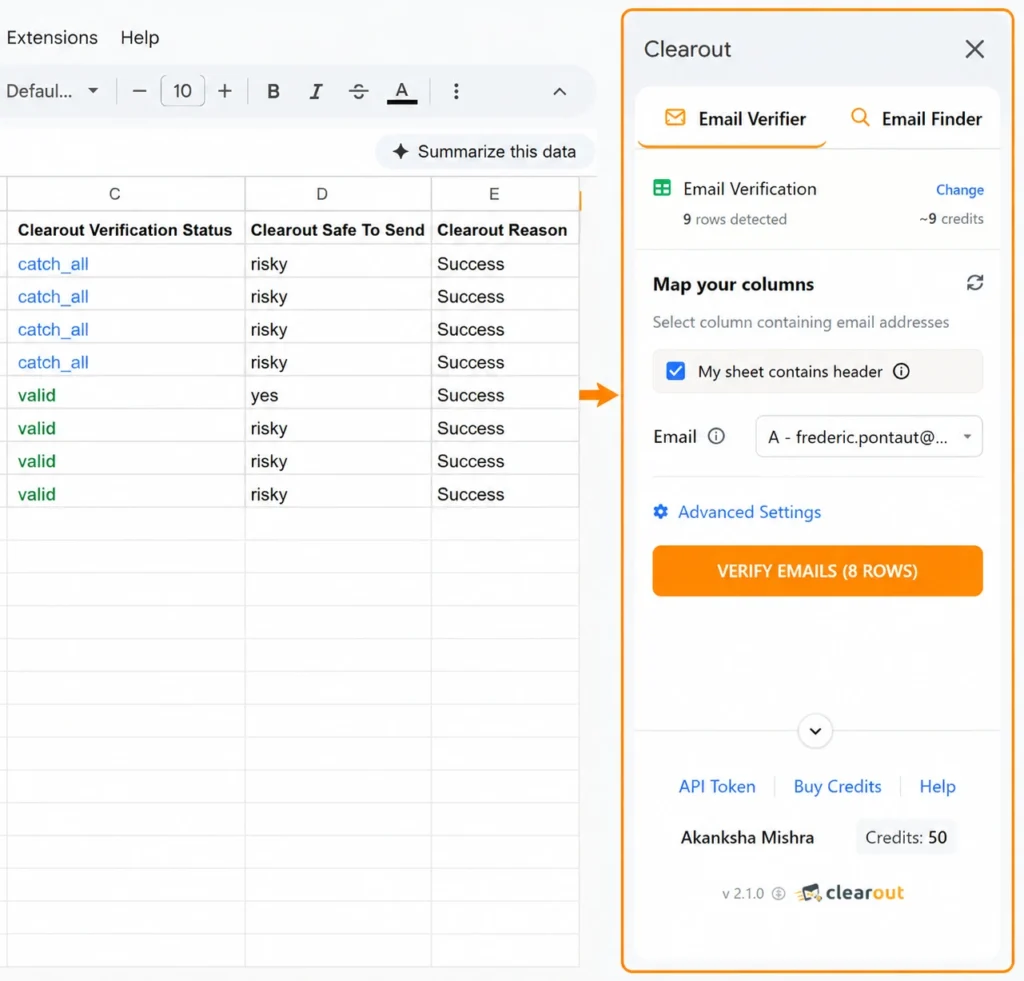Click the Advanced Settings gear icon
This screenshot has height=981, width=1024.
(x=661, y=511)
